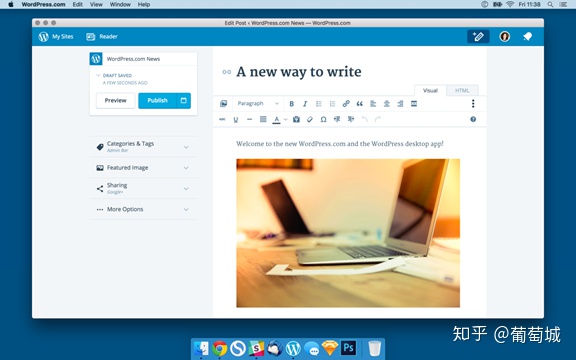Increase indent of the paragraph
This screenshot has height=360, width=576.
click(351, 119)
